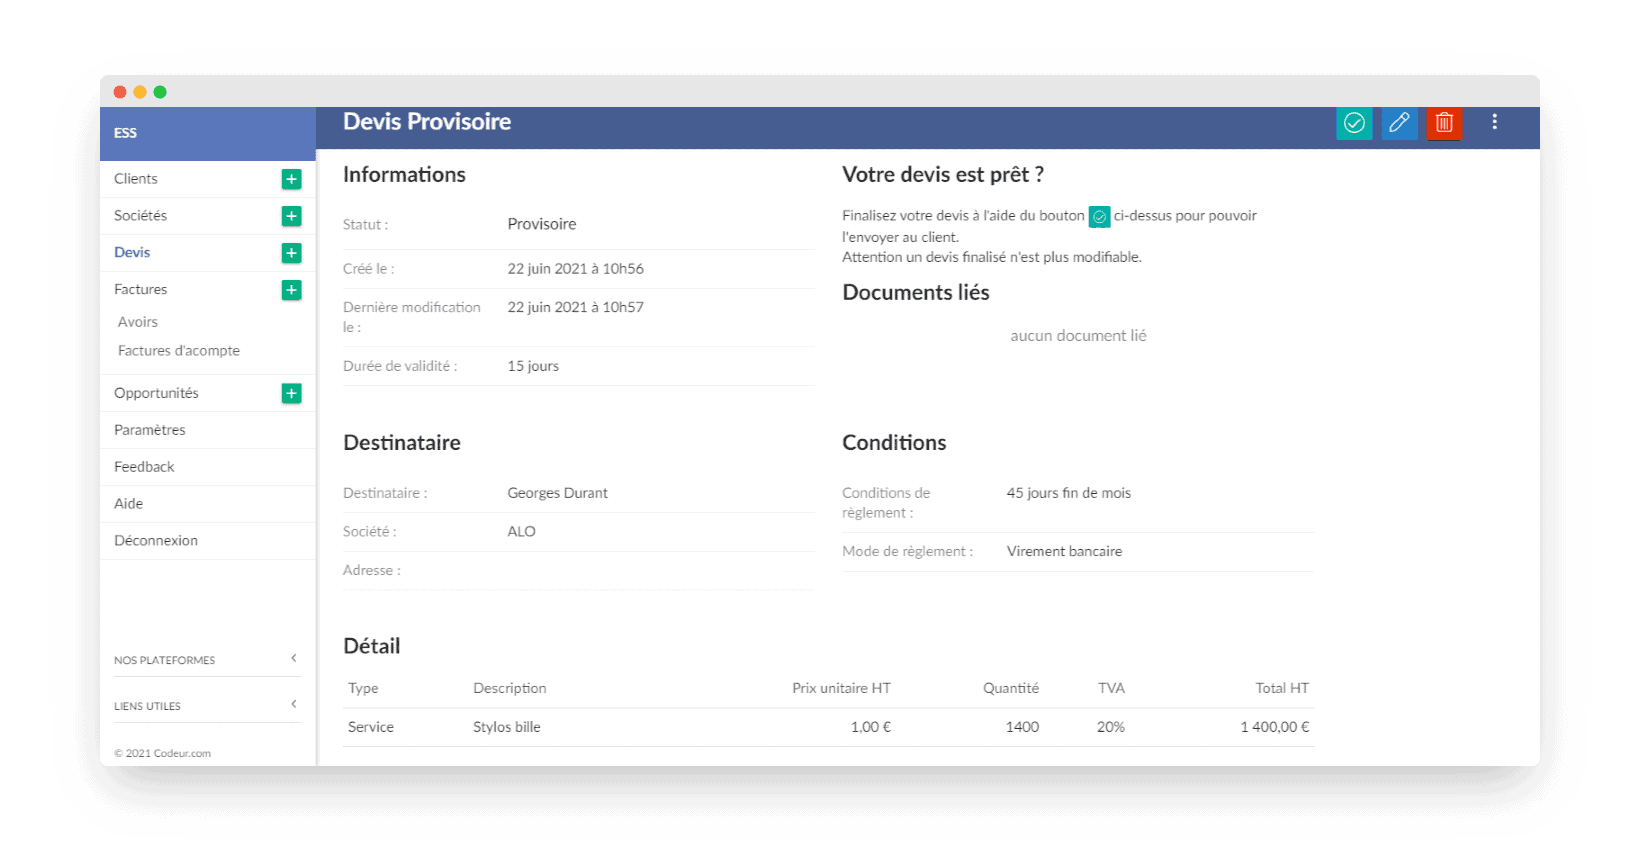The image size is (1640, 841).
Task: Click the inline green check icon in instructions
Action: 1099,216
